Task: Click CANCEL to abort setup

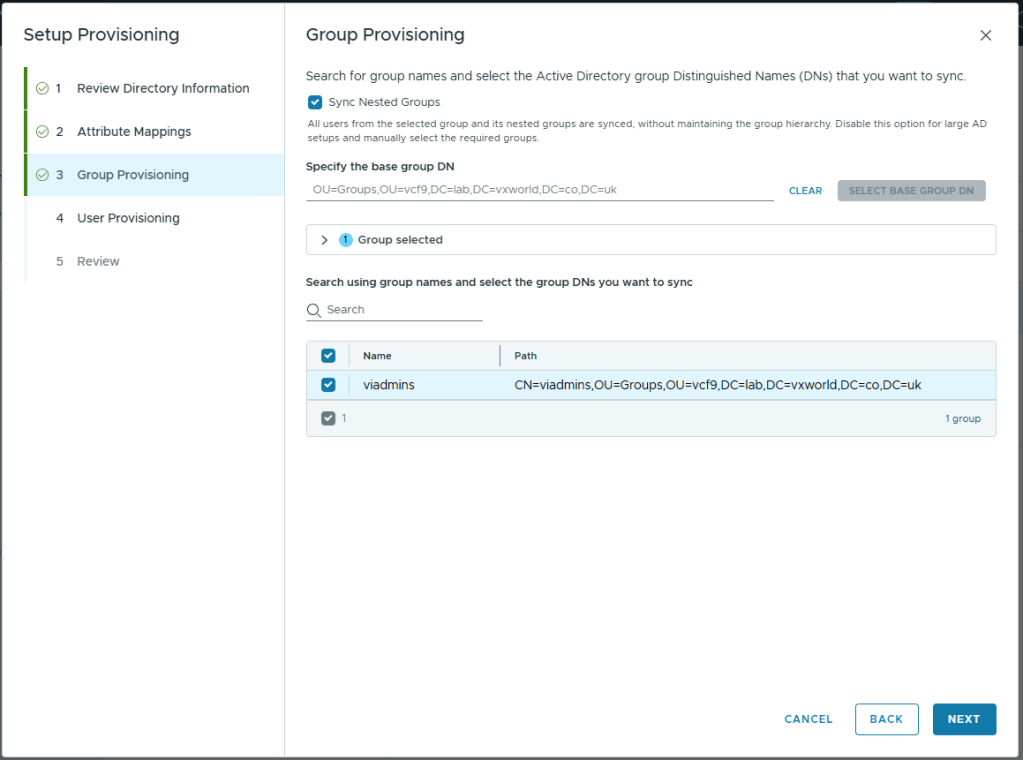Action: click(808, 719)
